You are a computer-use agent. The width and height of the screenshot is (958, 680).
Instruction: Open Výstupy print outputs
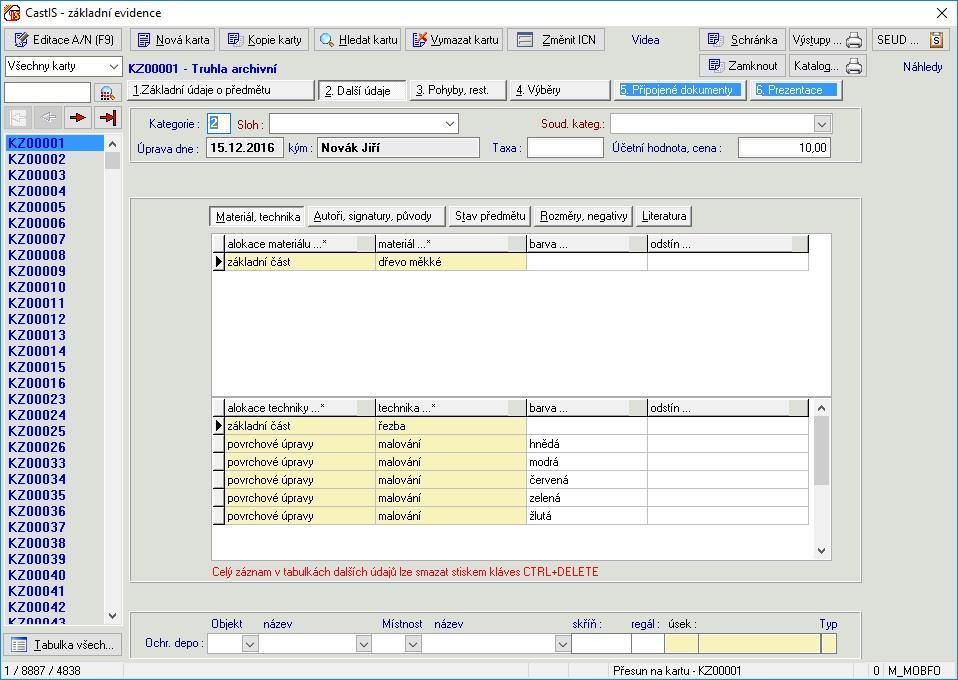[827, 40]
